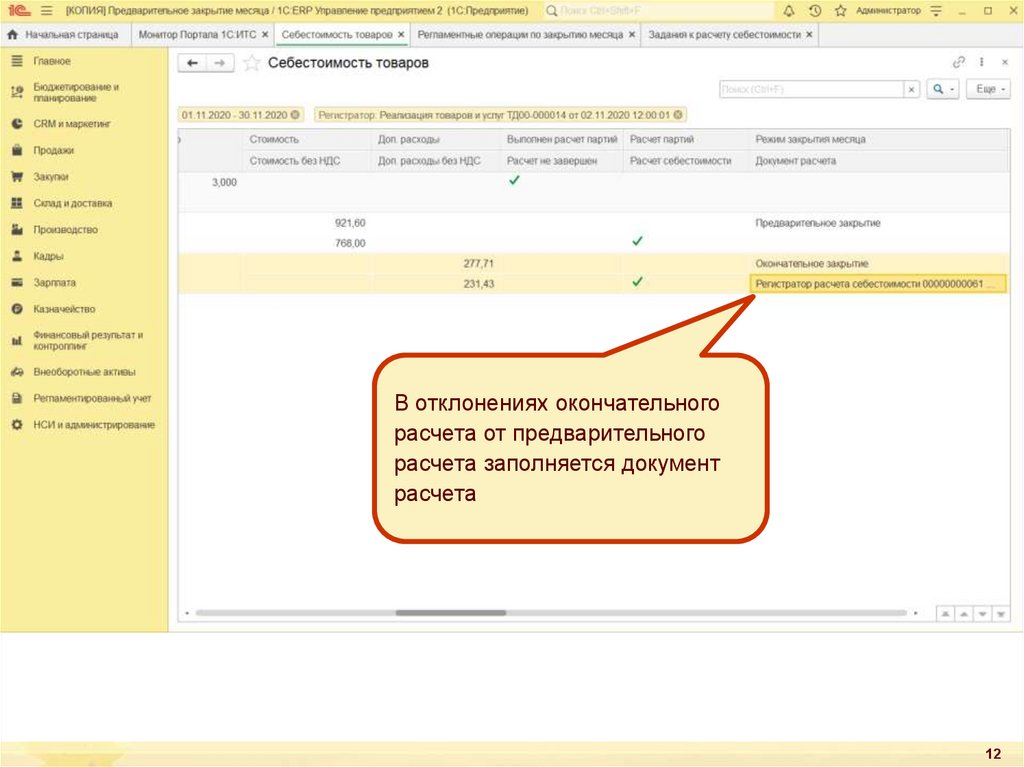Open Производство section in sidebar
Screen dimensions: 1024x767
(65, 229)
